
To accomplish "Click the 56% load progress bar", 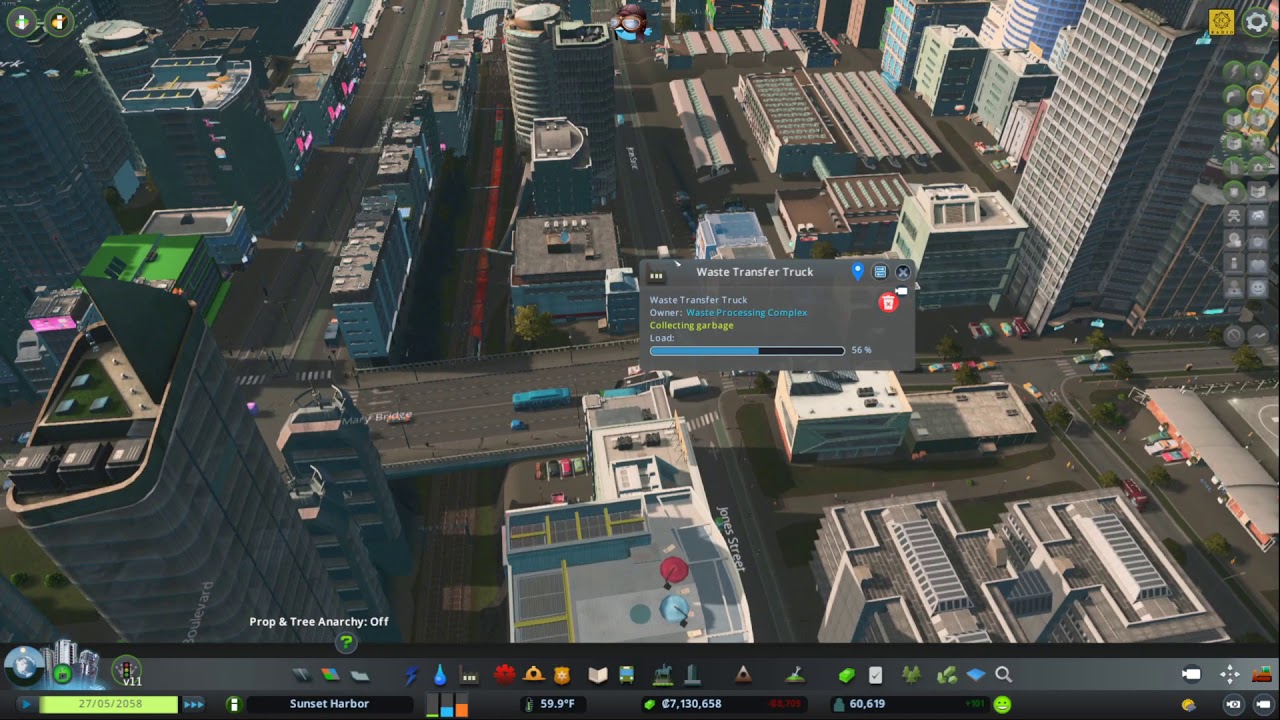I will 747,351.
